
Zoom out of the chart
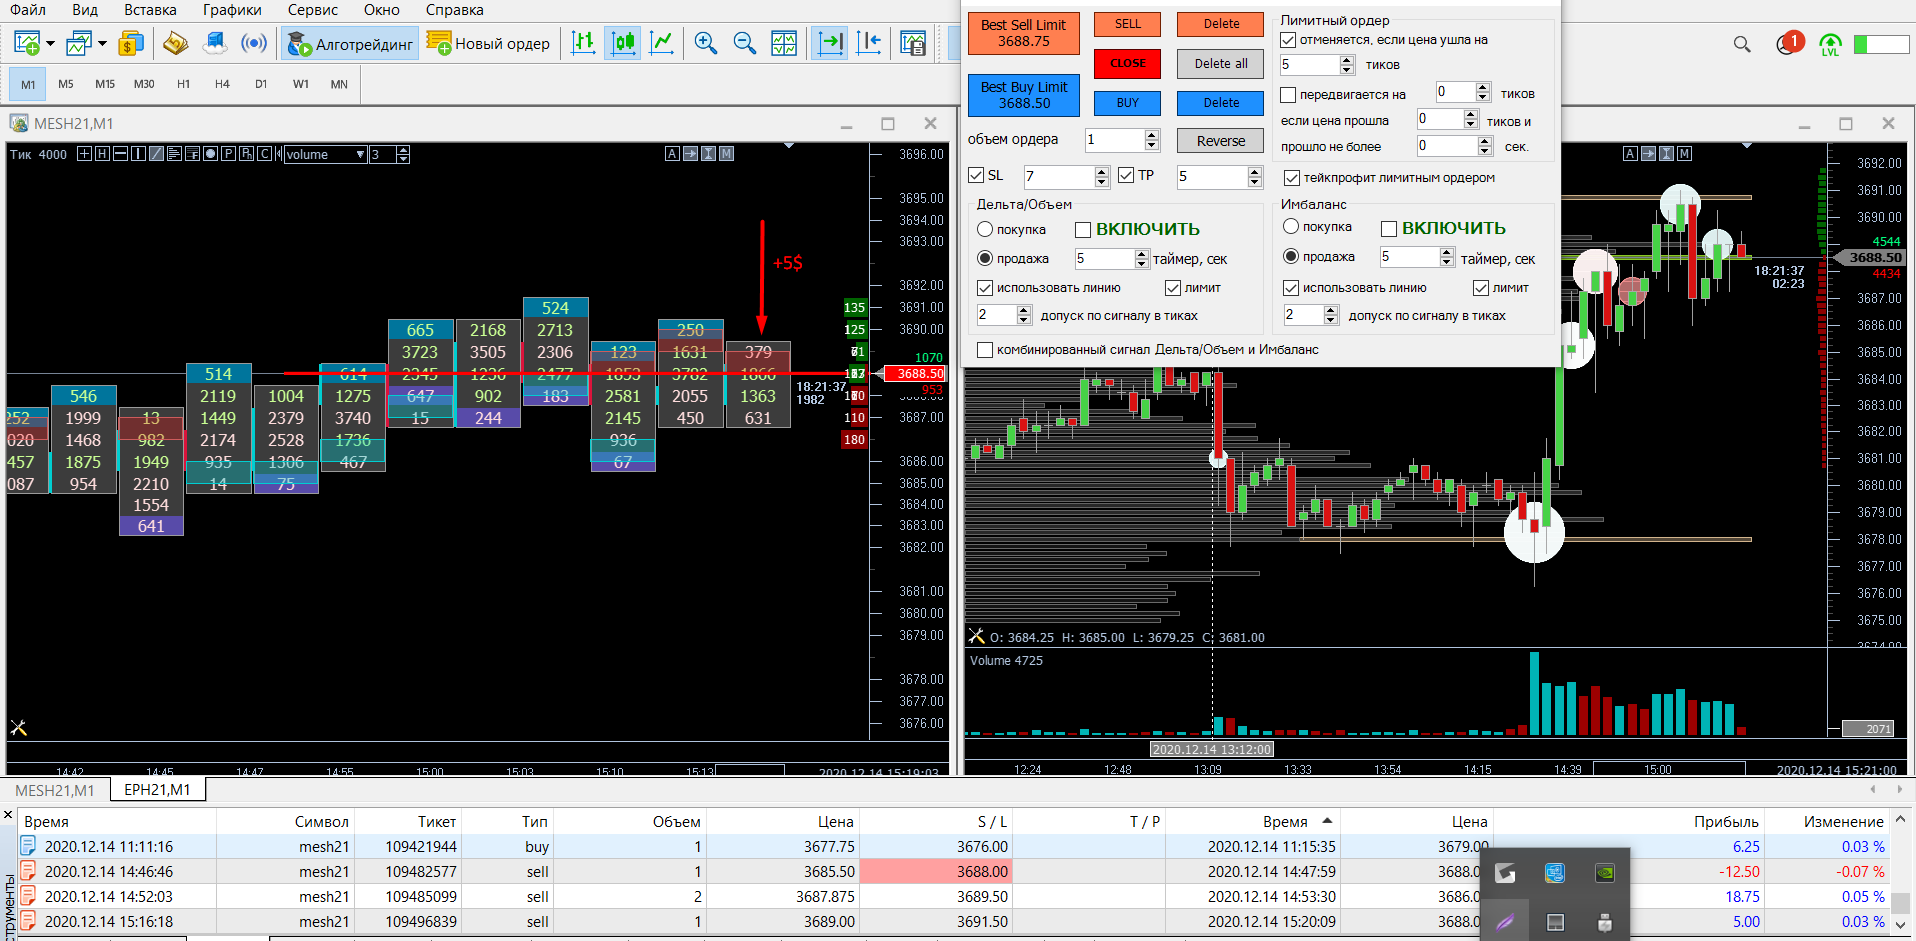[x=745, y=43]
